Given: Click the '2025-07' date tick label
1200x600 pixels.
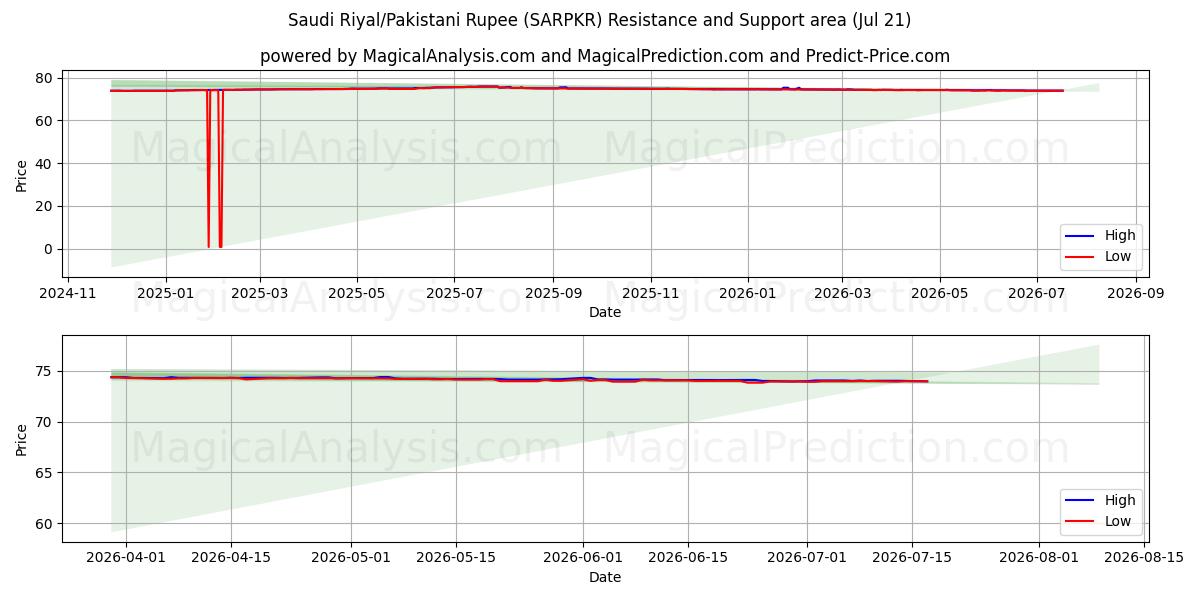Looking at the screenshot, I should (454, 293).
